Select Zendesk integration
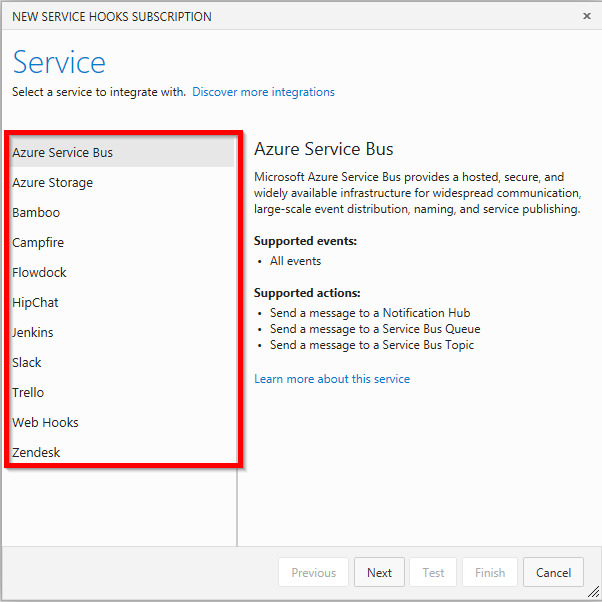This screenshot has height=602, width=602. (x=122, y=452)
